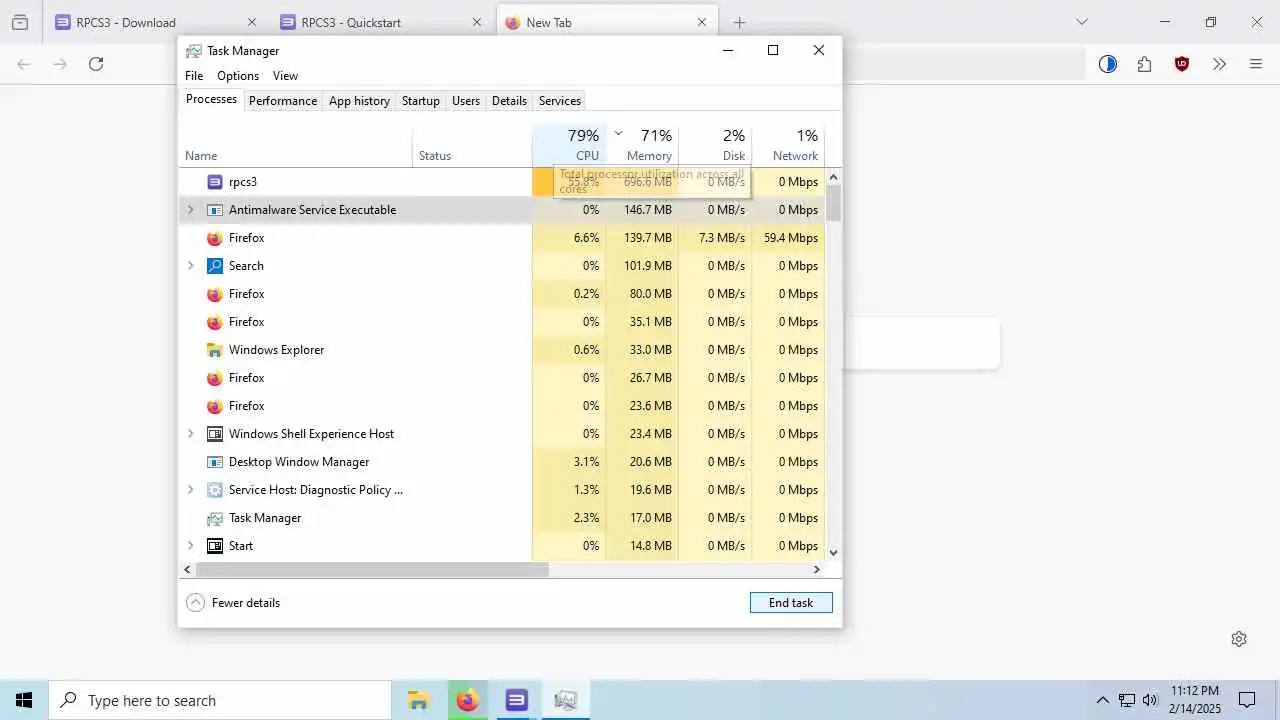Image resolution: width=1280 pixels, height=720 pixels.
Task: Click the taskbar search box
Action: coord(220,700)
